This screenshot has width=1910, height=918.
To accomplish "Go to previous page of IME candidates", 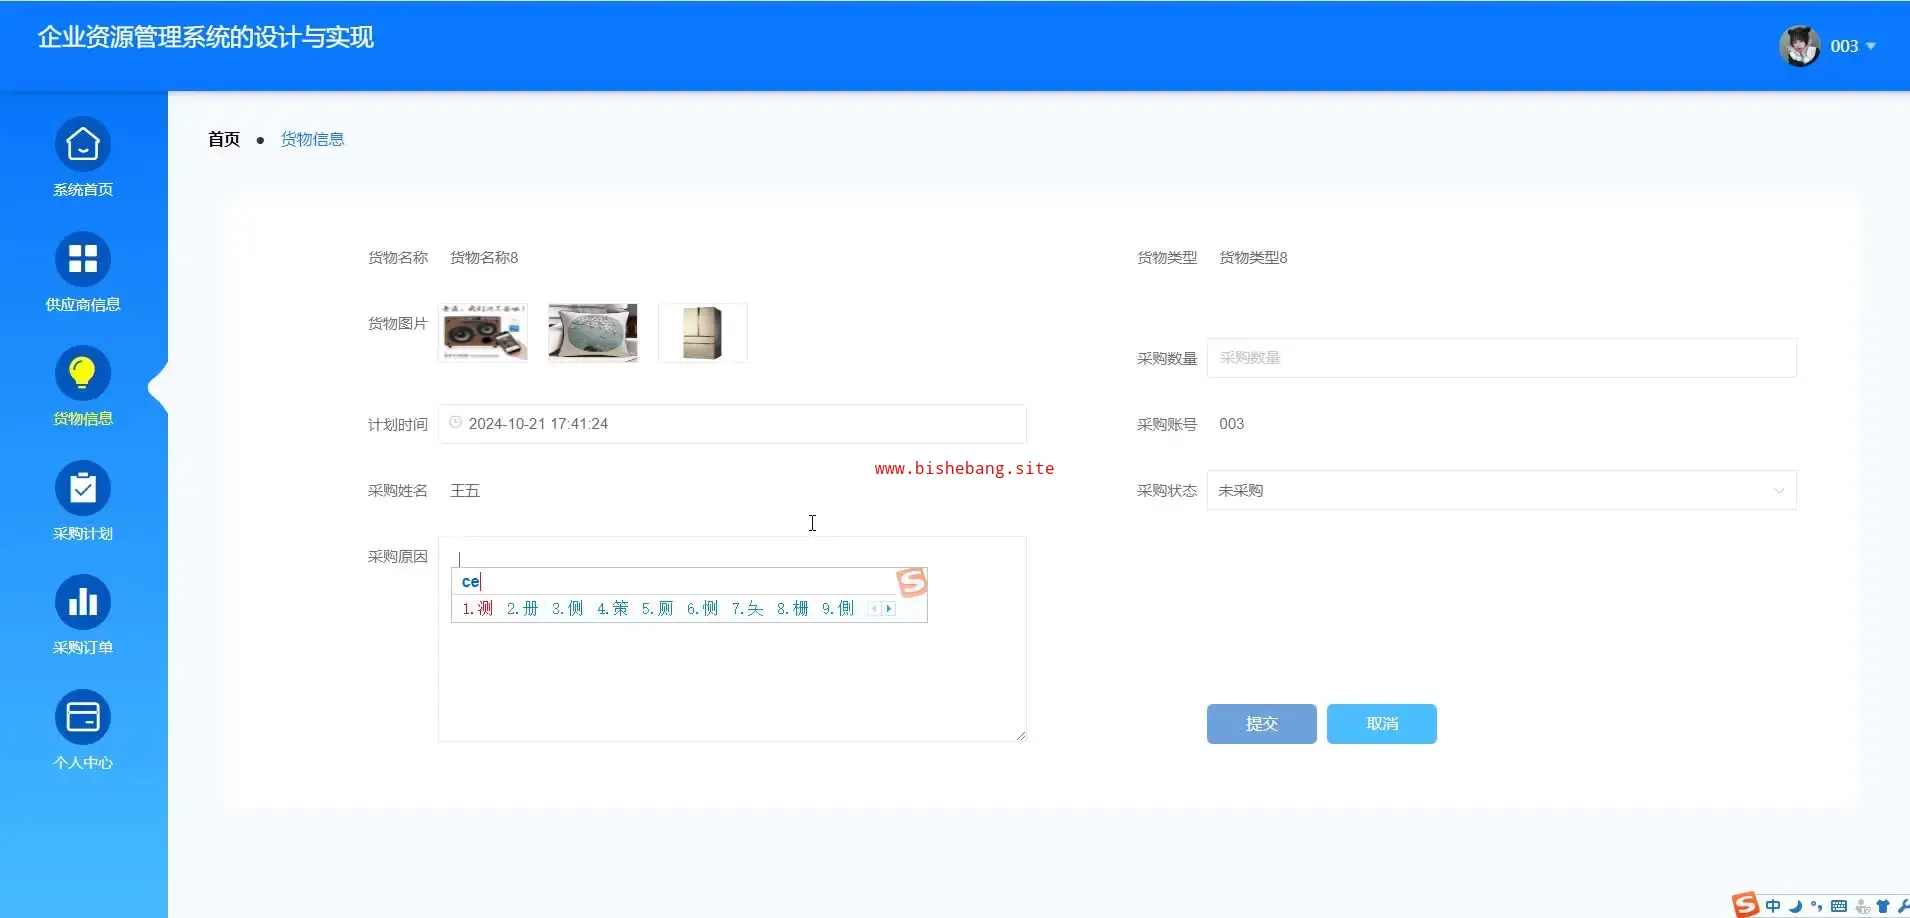I will tap(874, 609).
